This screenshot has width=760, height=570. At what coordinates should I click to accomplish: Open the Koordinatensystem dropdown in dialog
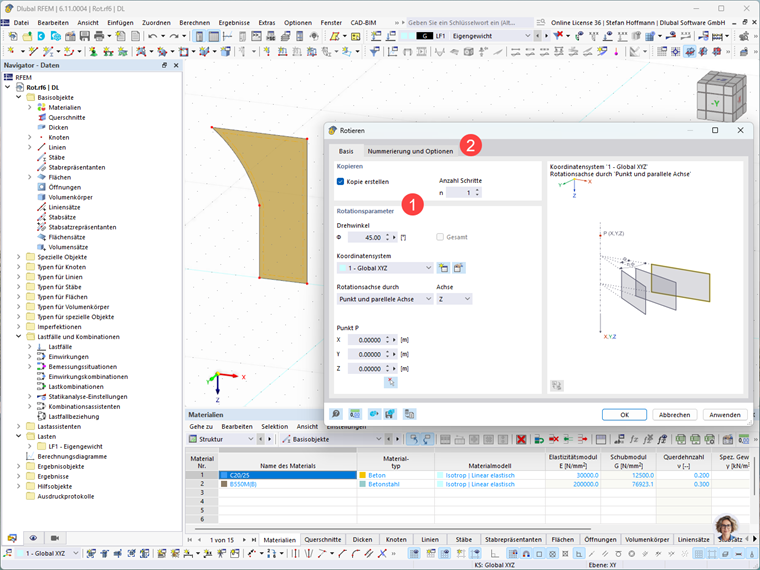pos(384,268)
